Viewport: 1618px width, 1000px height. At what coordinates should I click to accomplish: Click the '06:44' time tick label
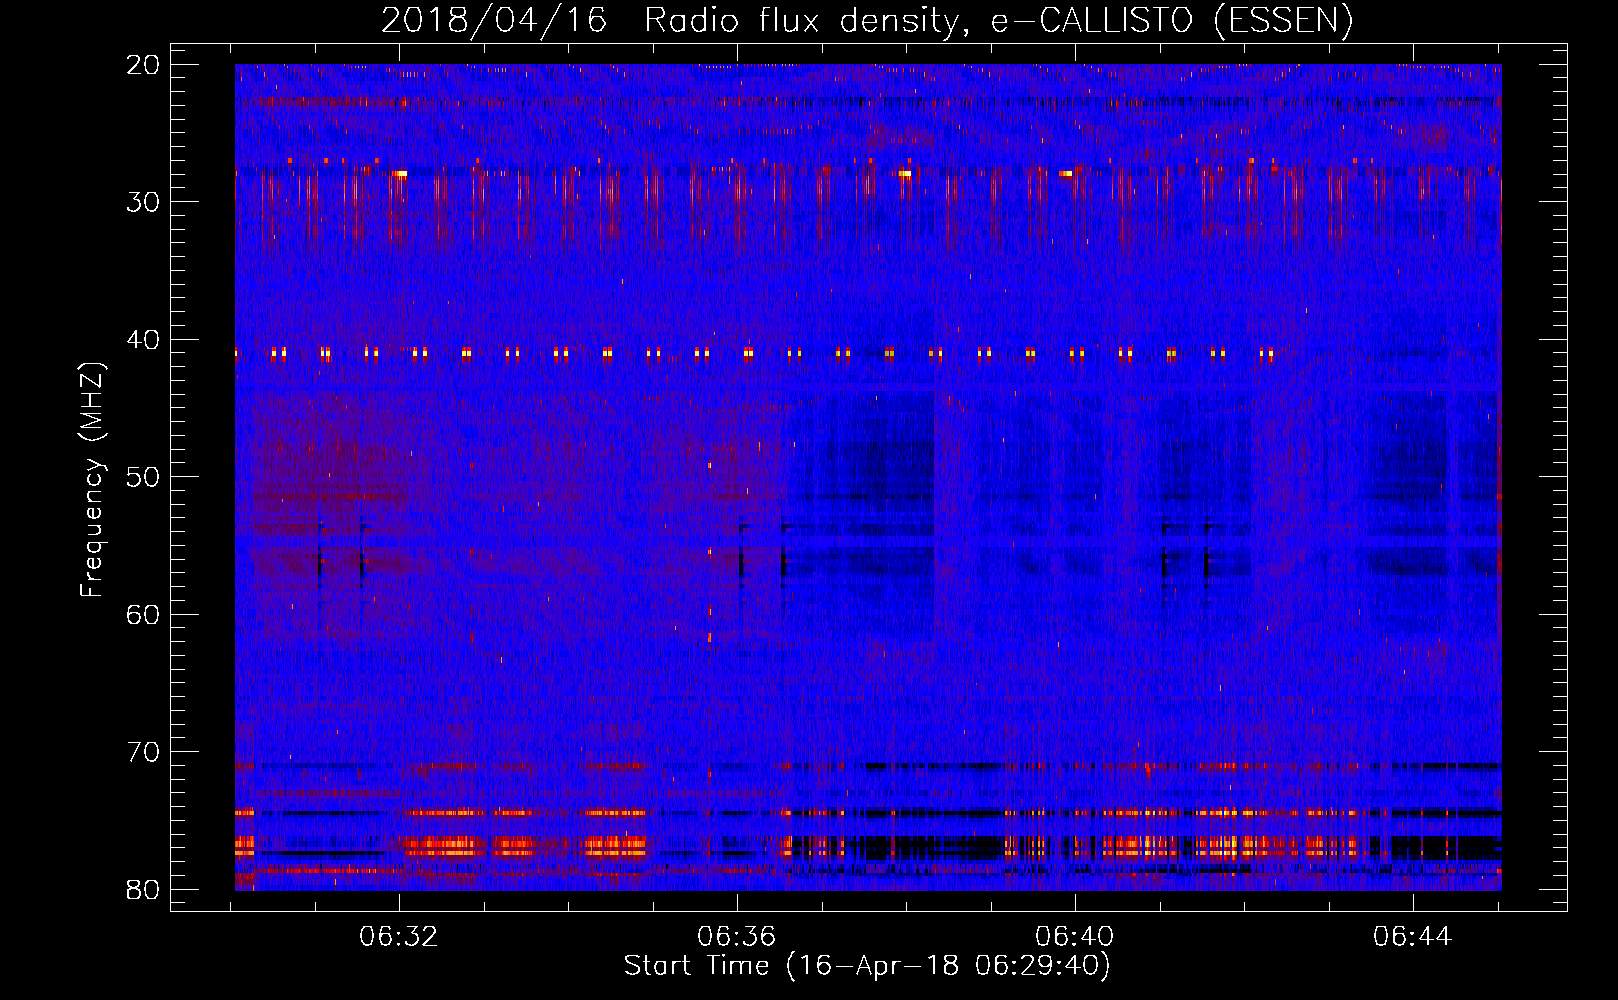click(x=1412, y=937)
